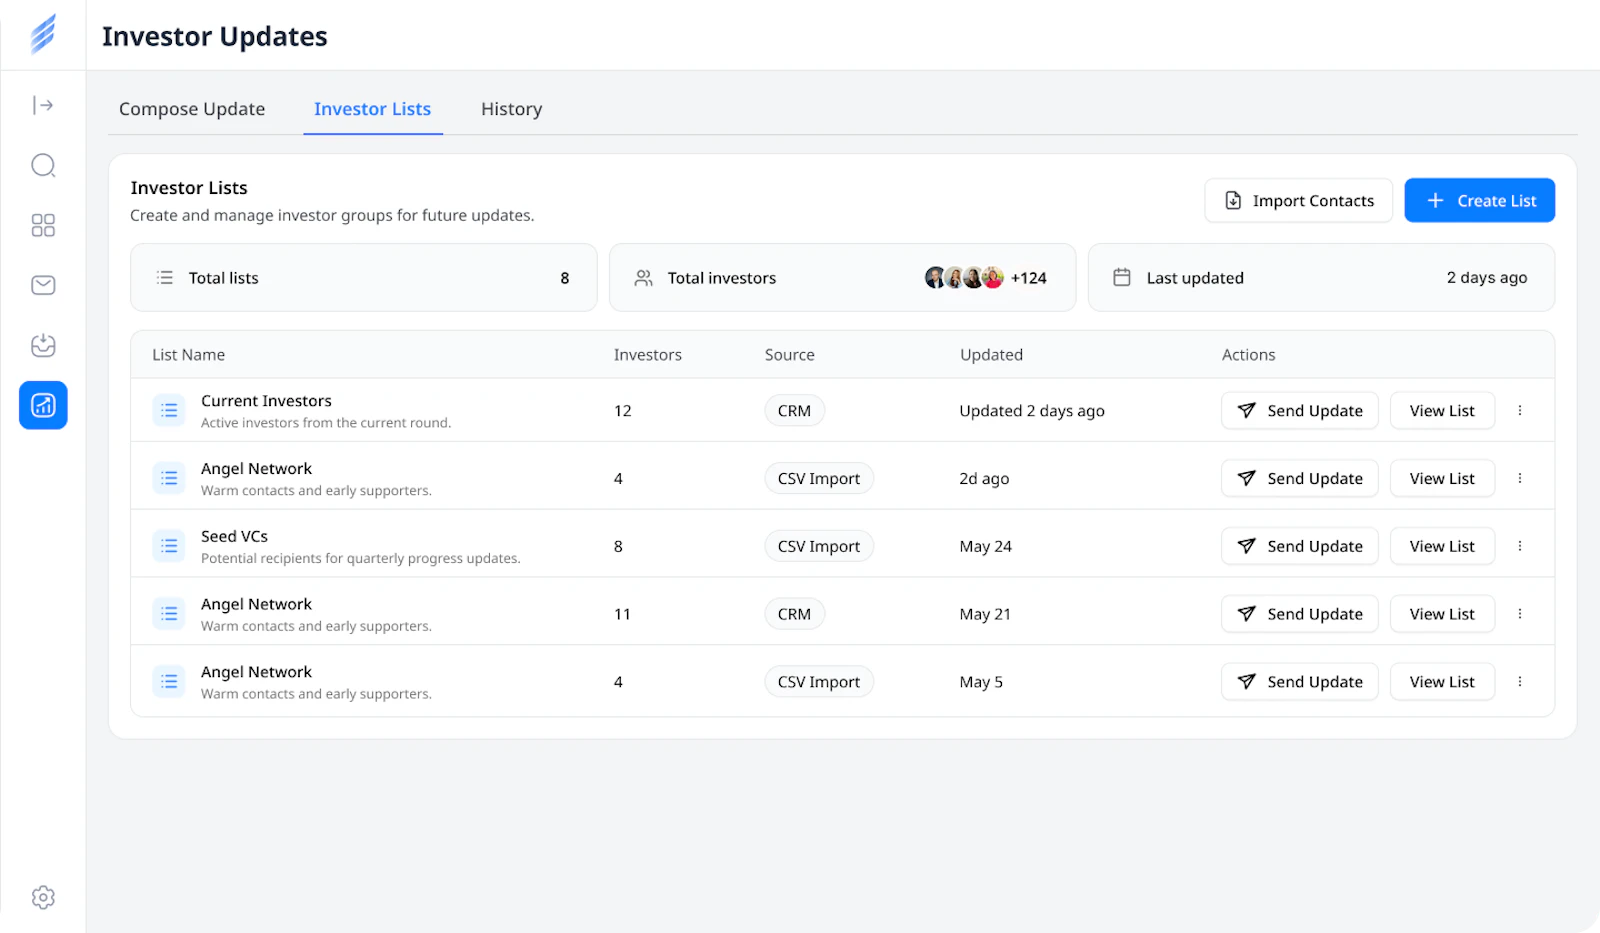This screenshot has width=1600, height=933.
Task: Click the "2 days ago" last updated value
Action: pos(1487,278)
